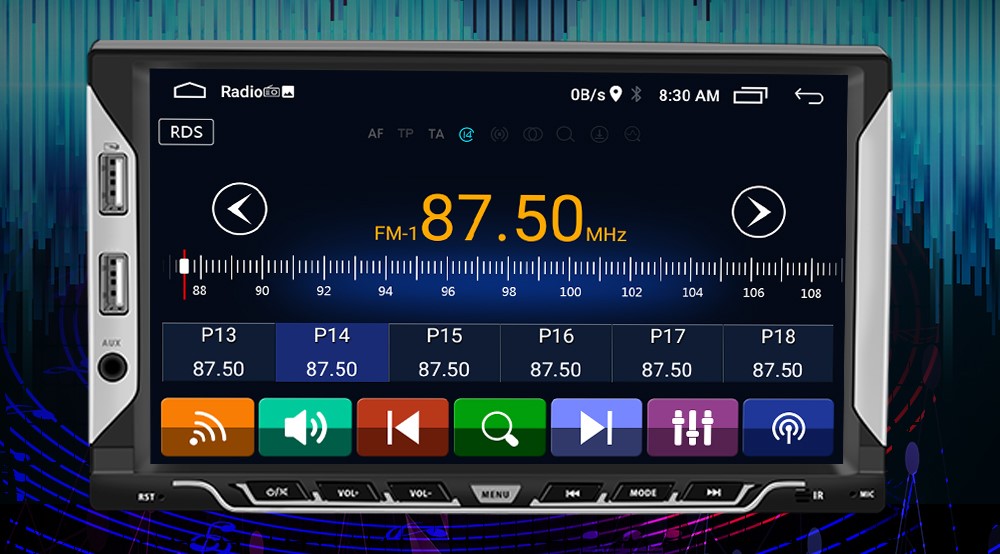Screen dimensions: 1000x554
Task: Tap the waveform scan magnifier icon
Action: point(632,134)
